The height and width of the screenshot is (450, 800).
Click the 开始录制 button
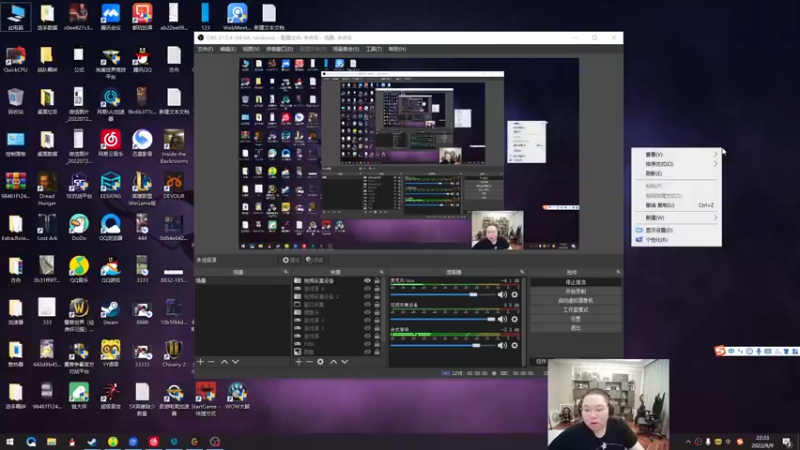click(x=576, y=291)
